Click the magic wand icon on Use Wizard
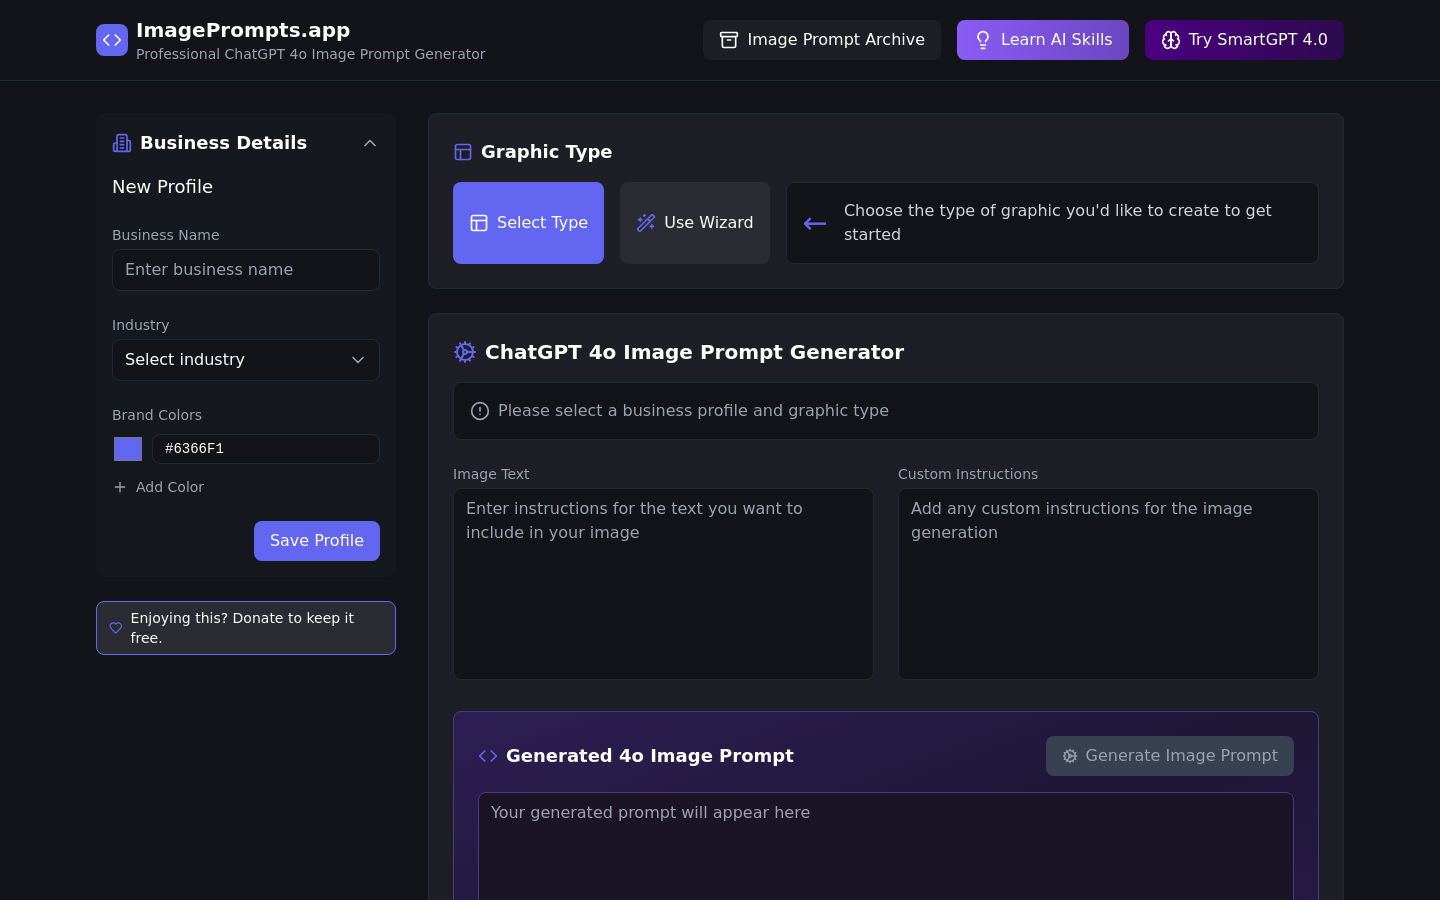Viewport: 1440px width, 900px height. [646, 223]
